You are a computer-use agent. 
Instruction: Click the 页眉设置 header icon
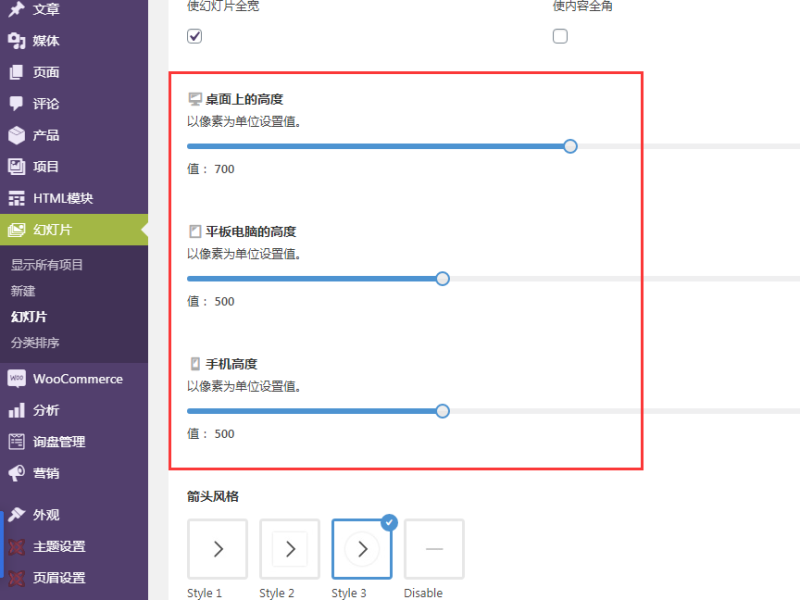[16, 578]
